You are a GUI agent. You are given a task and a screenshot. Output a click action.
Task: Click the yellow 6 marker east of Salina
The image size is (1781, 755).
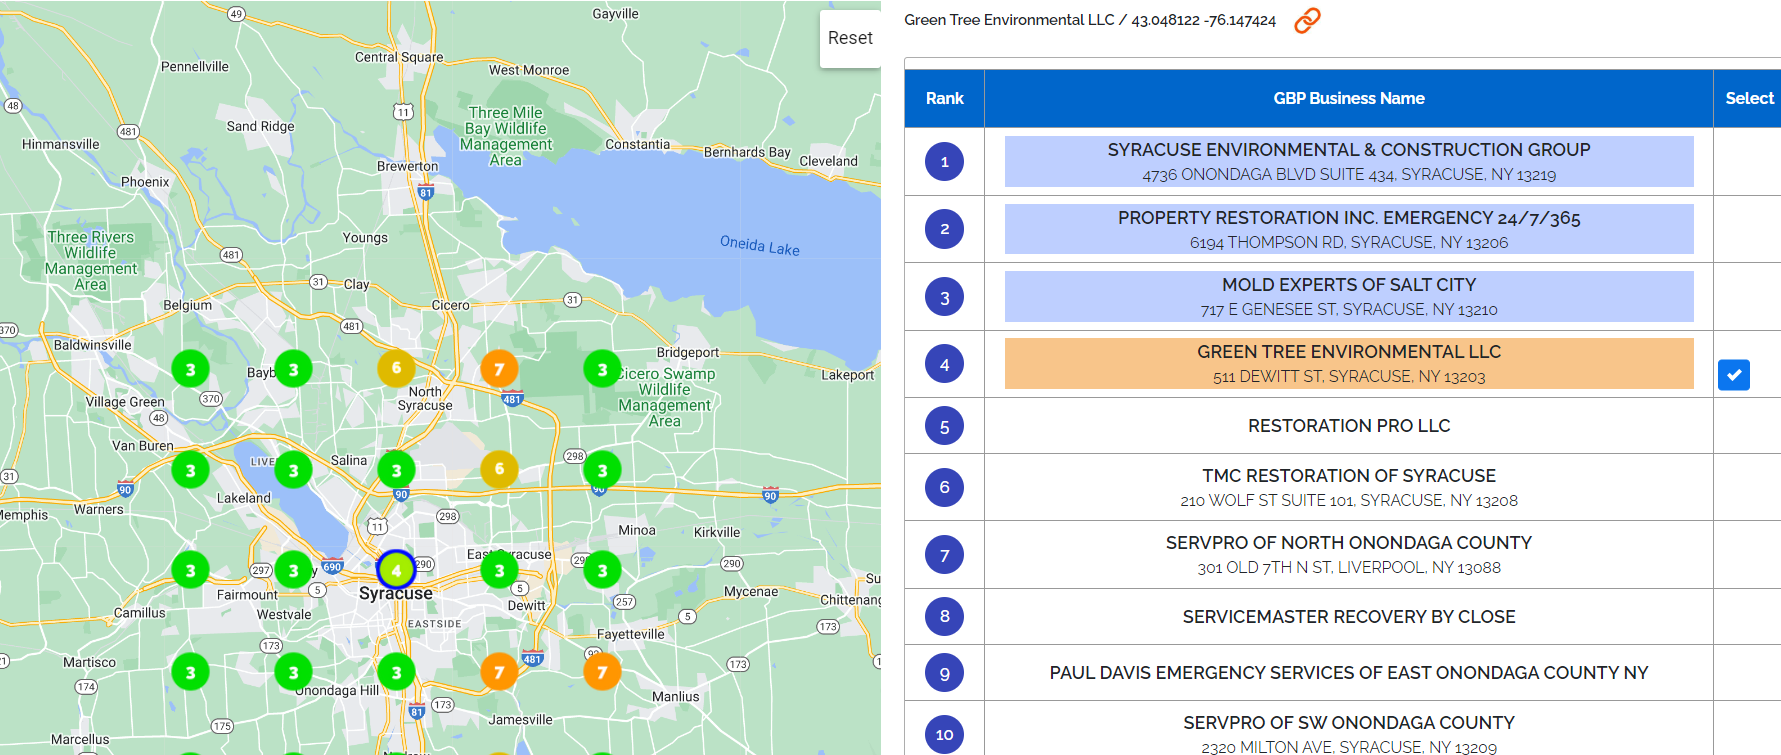[x=499, y=469]
